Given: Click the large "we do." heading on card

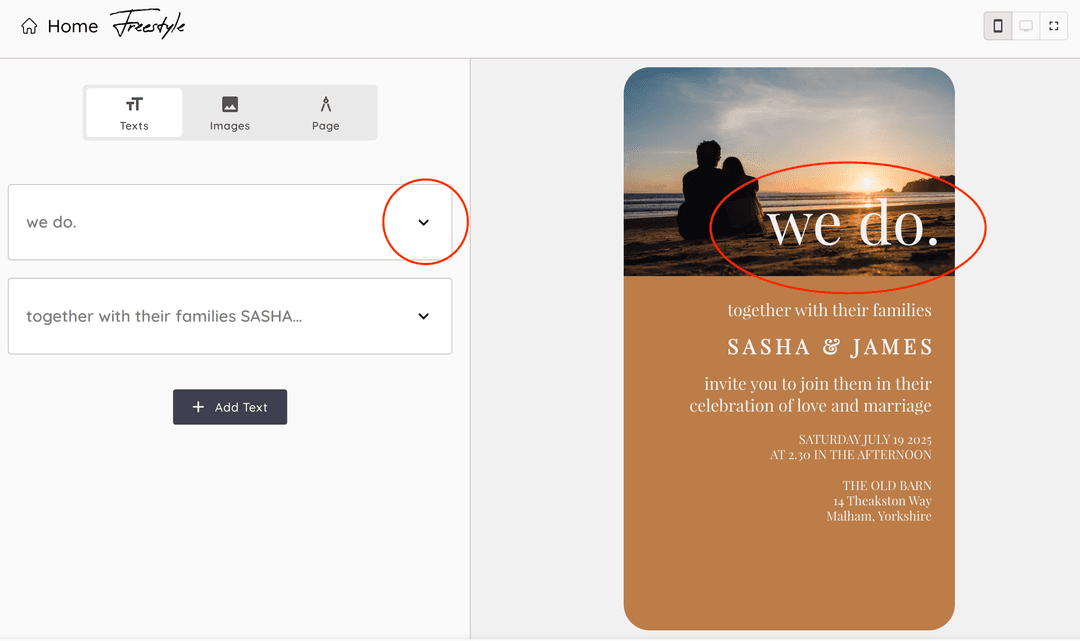Looking at the screenshot, I should pyautogui.click(x=852, y=224).
